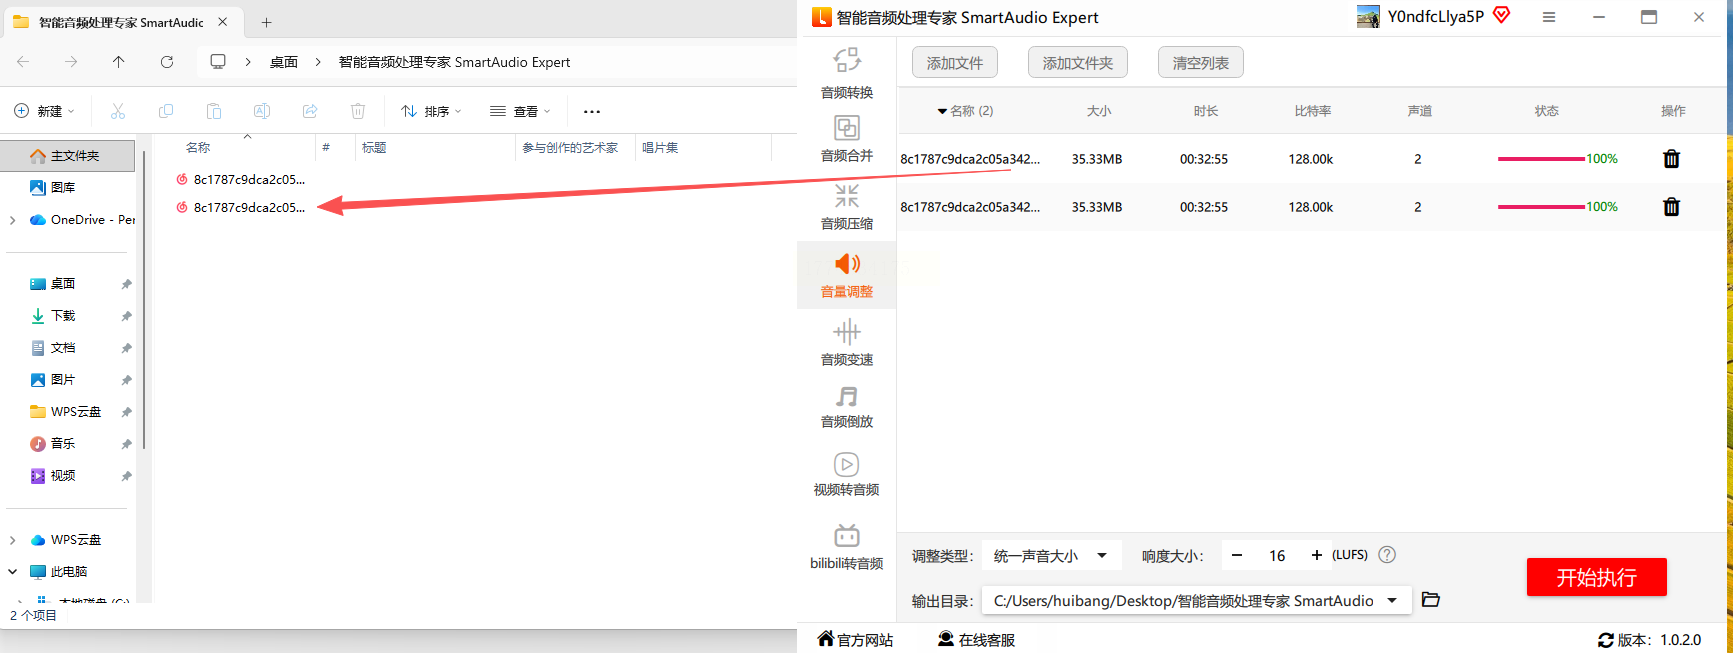Close the SmartAudio Explorer tab
The width and height of the screenshot is (1733, 653).
[x=223, y=21]
